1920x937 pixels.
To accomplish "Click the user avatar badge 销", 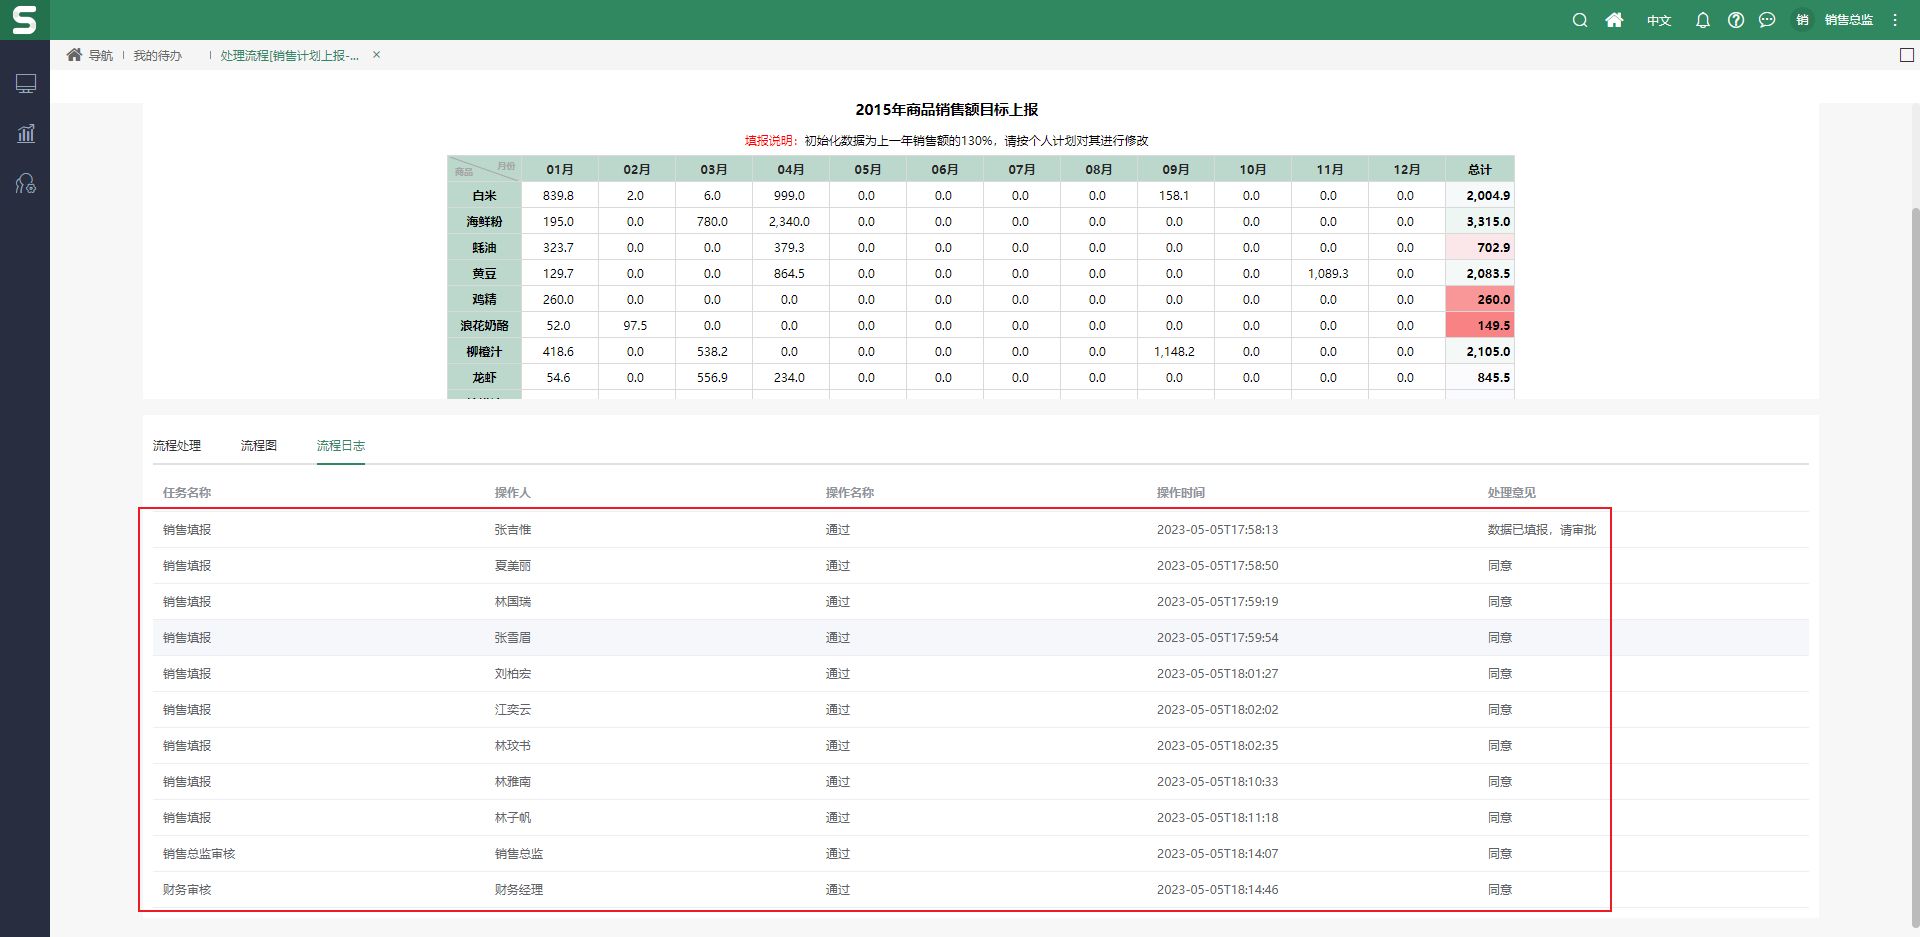I will click(x=1802, y=20).
